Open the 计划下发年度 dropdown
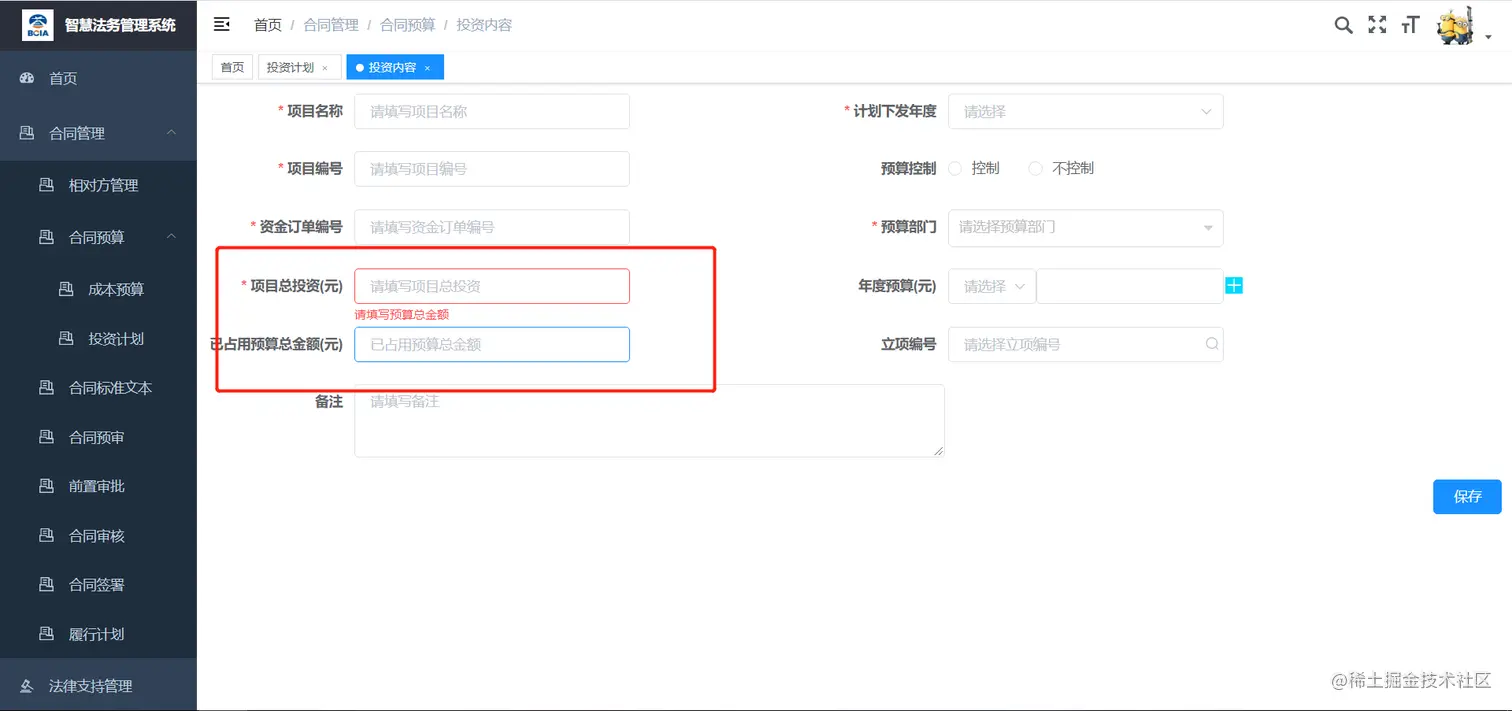 click(x=1086, y=112)
